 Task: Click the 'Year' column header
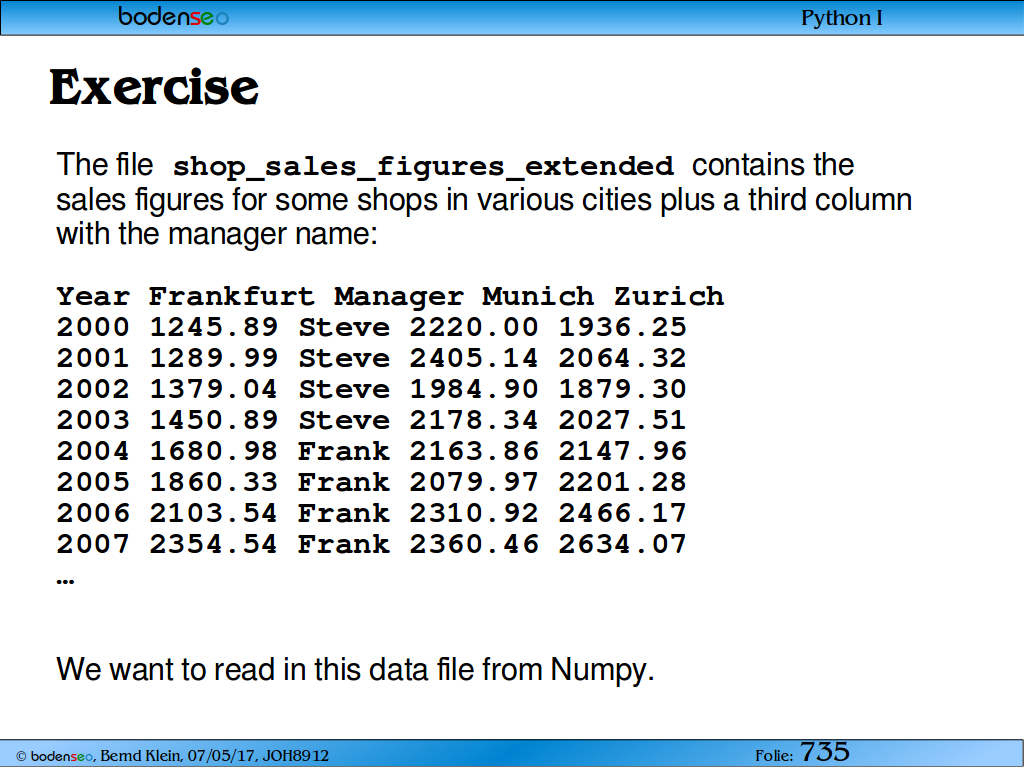coord(93,296)
